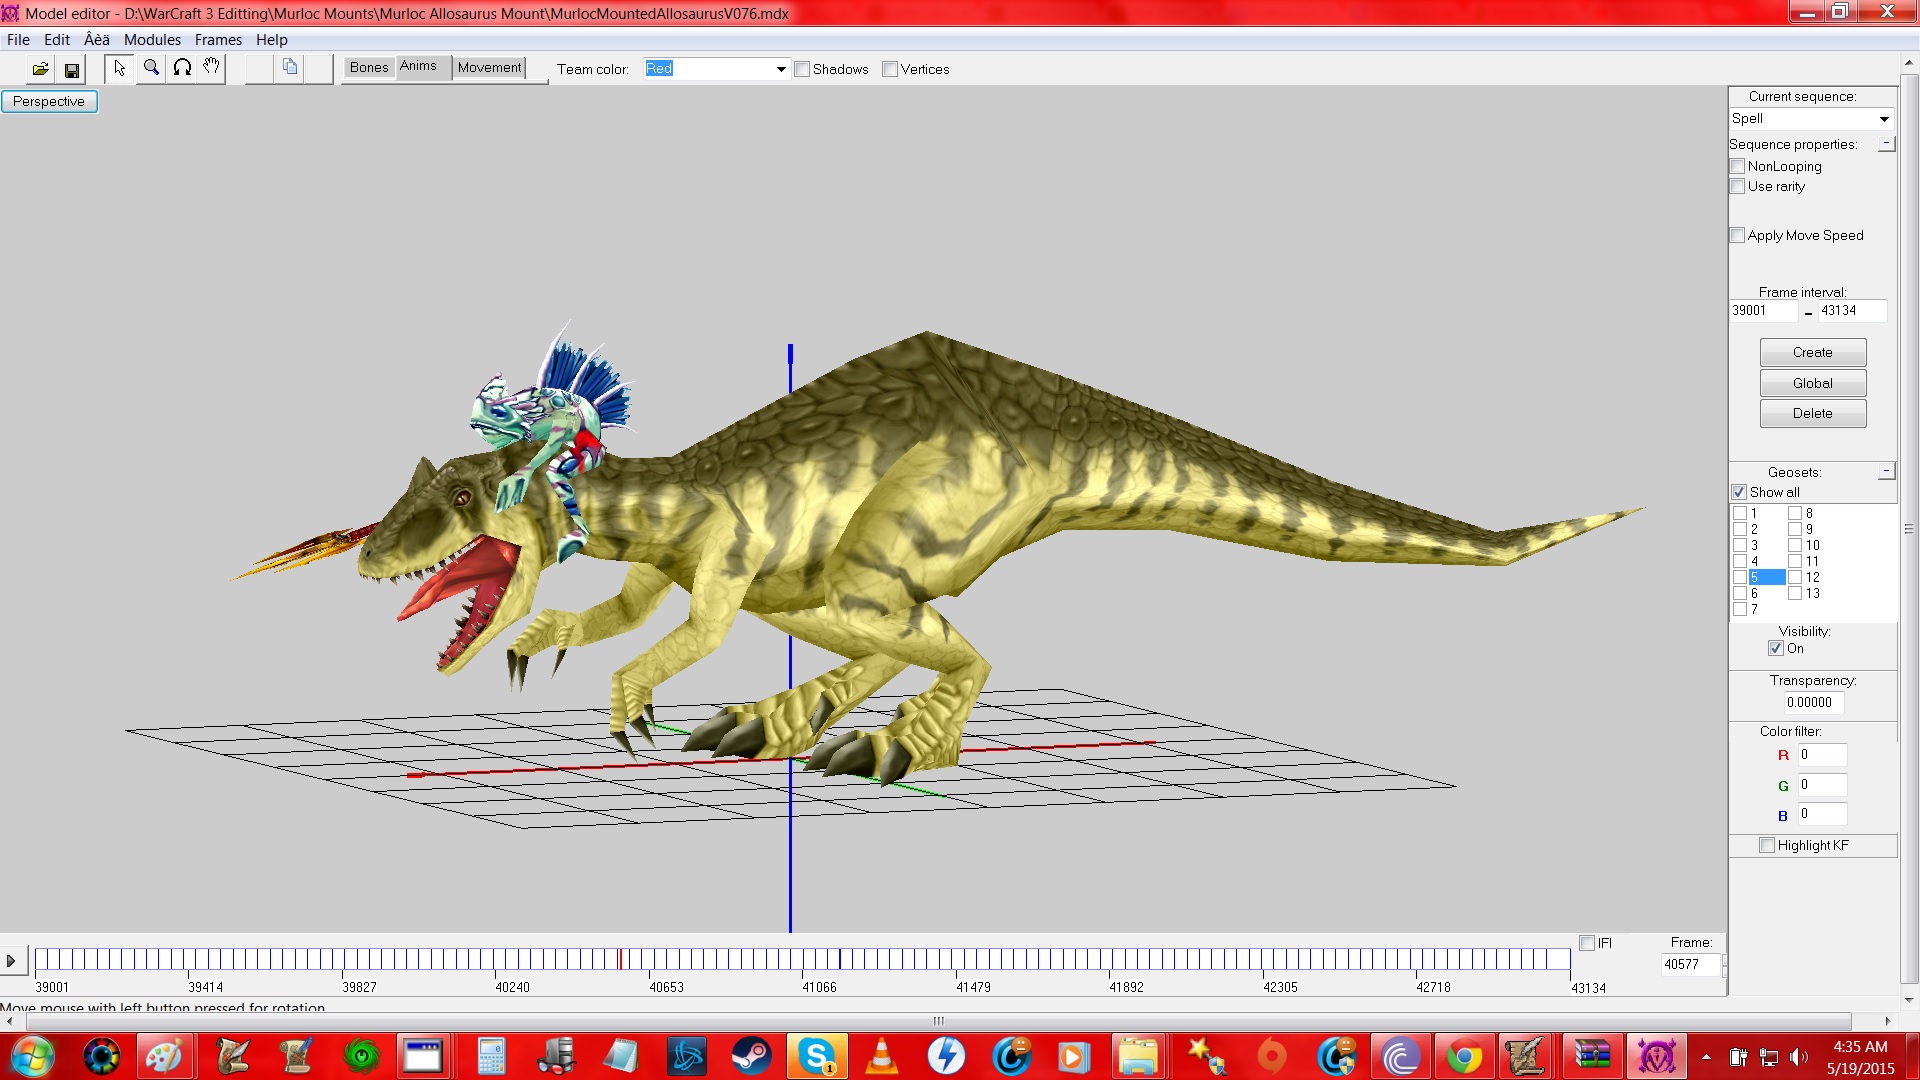Click the current Frame number field
This screenshot has width=1920, height=1080.
point(1690,964)
